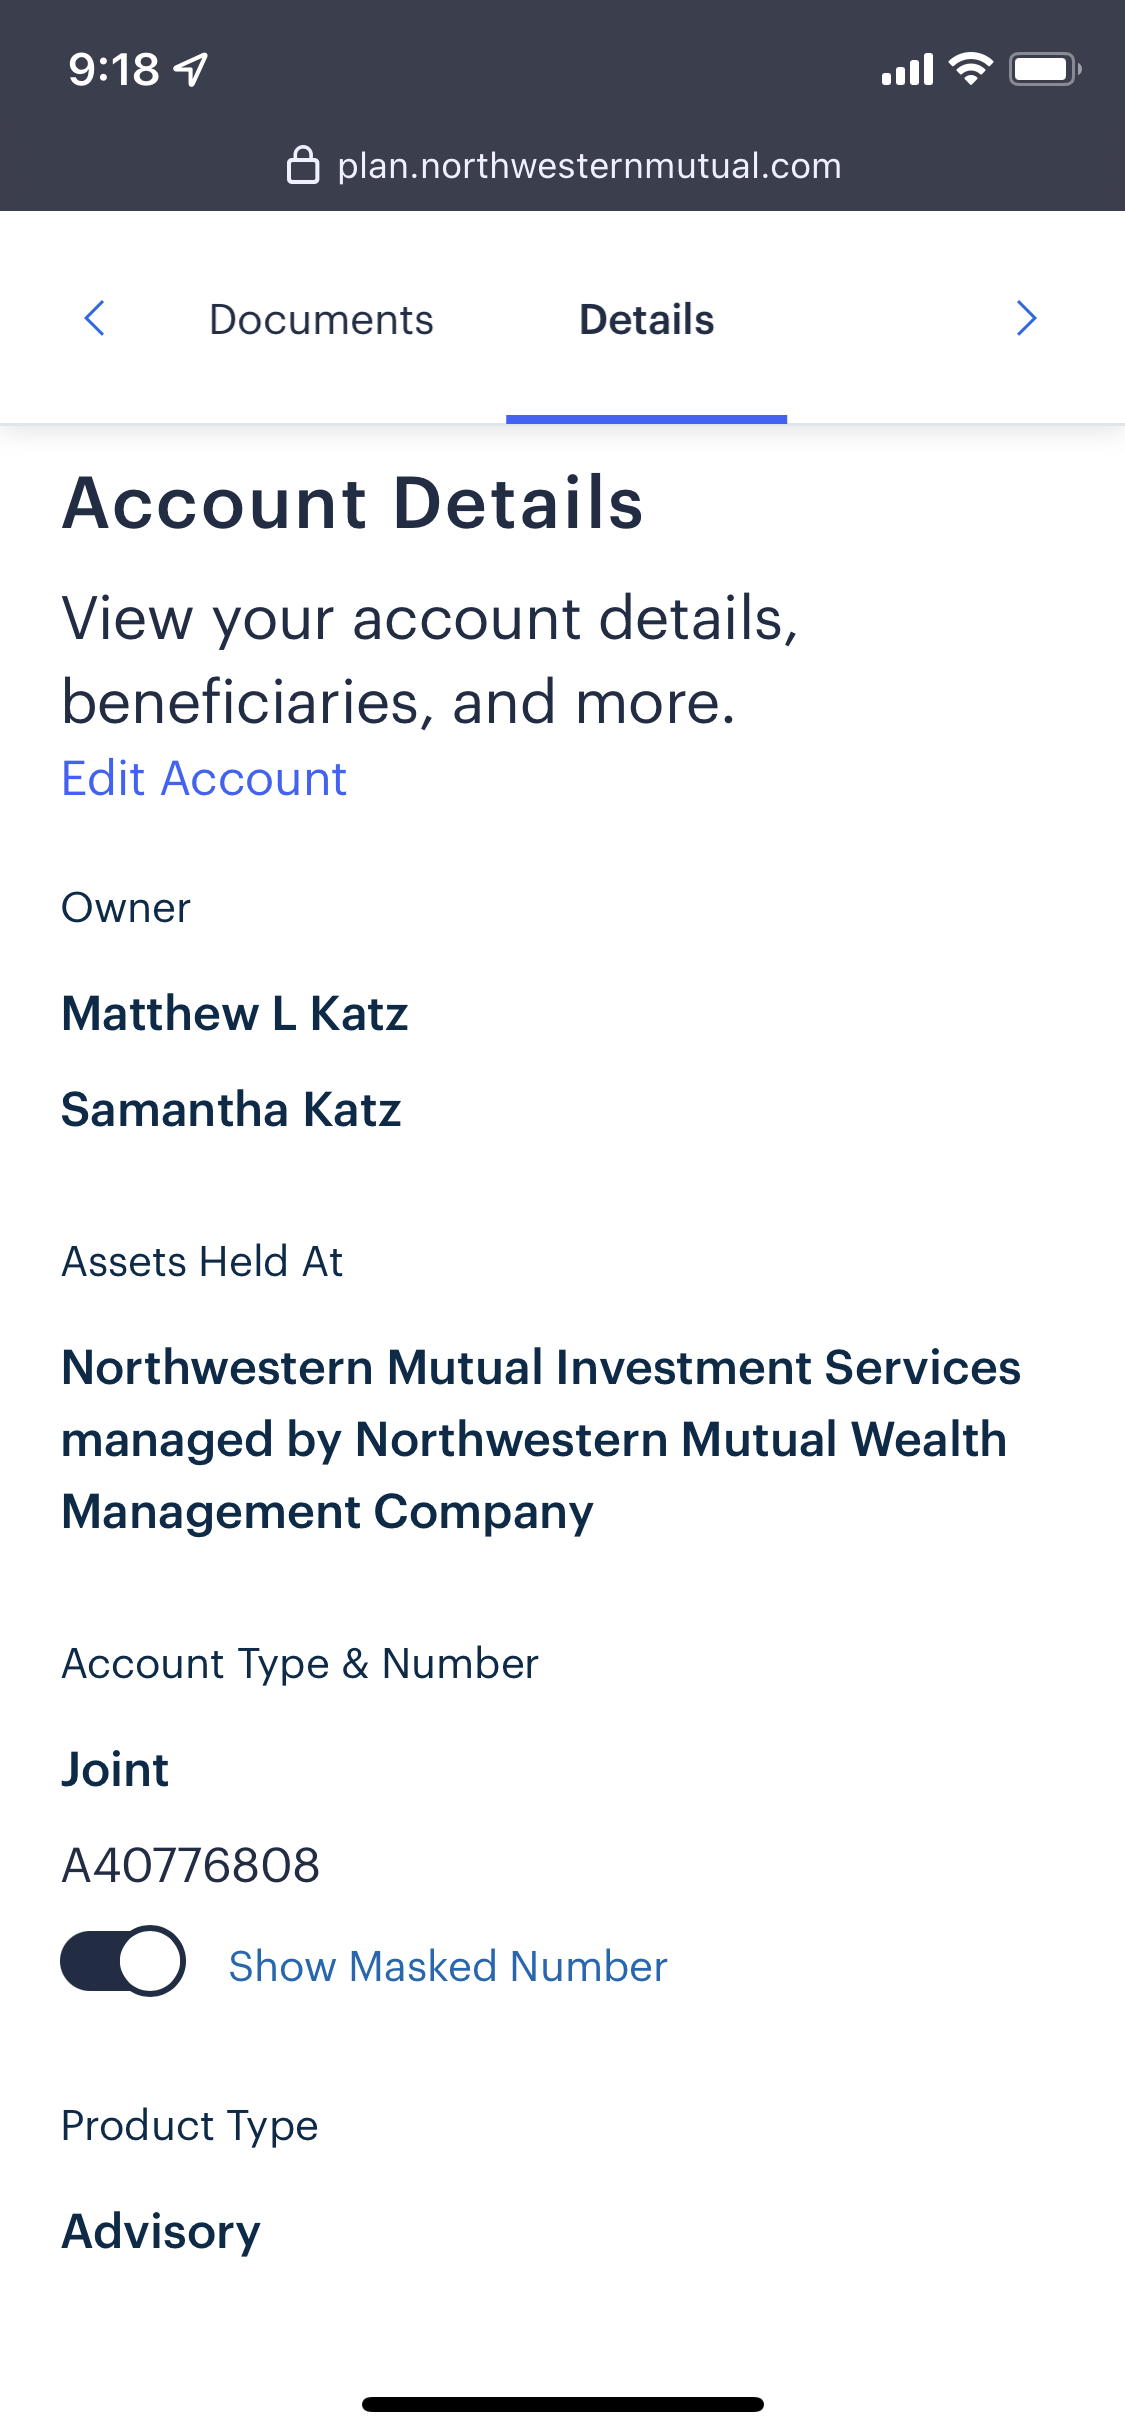1125x2436 pixels.
Task: Tap owner name Samantha Katz
Action: click(x=231, y=1109)
